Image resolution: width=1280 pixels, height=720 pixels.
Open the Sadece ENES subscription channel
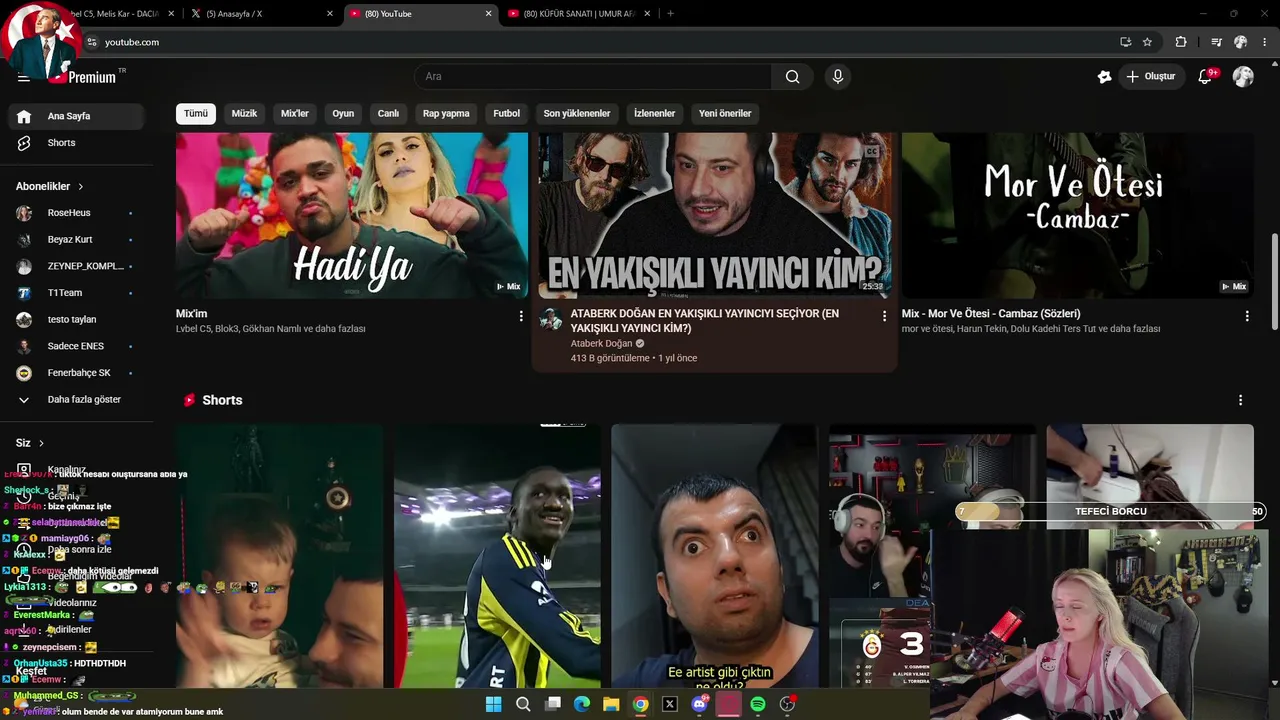coord(77,346)
